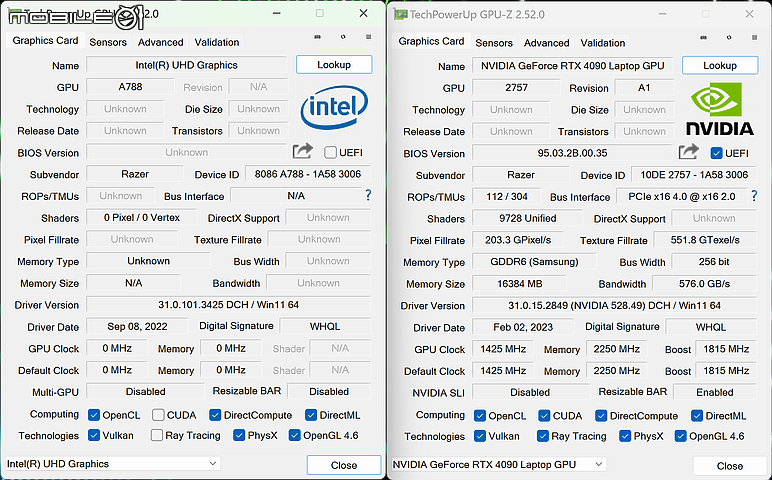Click the BIOS Version field 95.03.2B.00.35
Screen dimensions: 772x480
[x=572, y=153]
